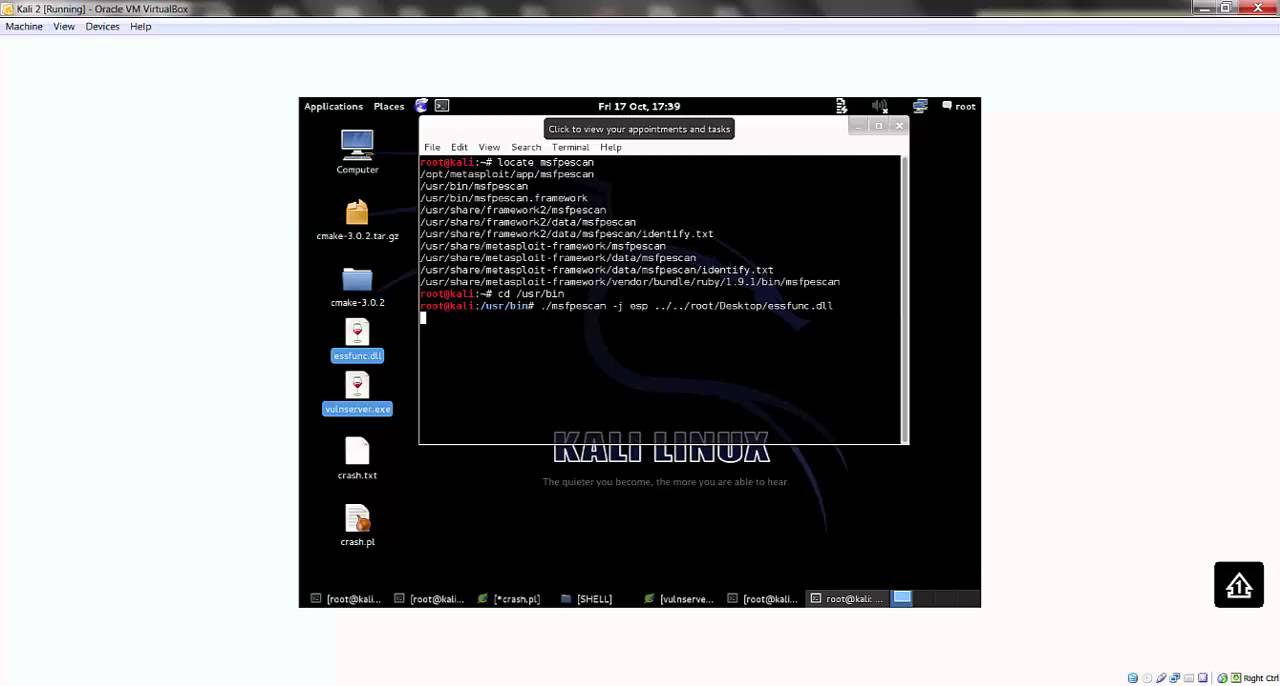Viewport: 1280px width, 686px height.
Task: Switch to first root@kali taskbar window
Action: click(x=346, y=598)
